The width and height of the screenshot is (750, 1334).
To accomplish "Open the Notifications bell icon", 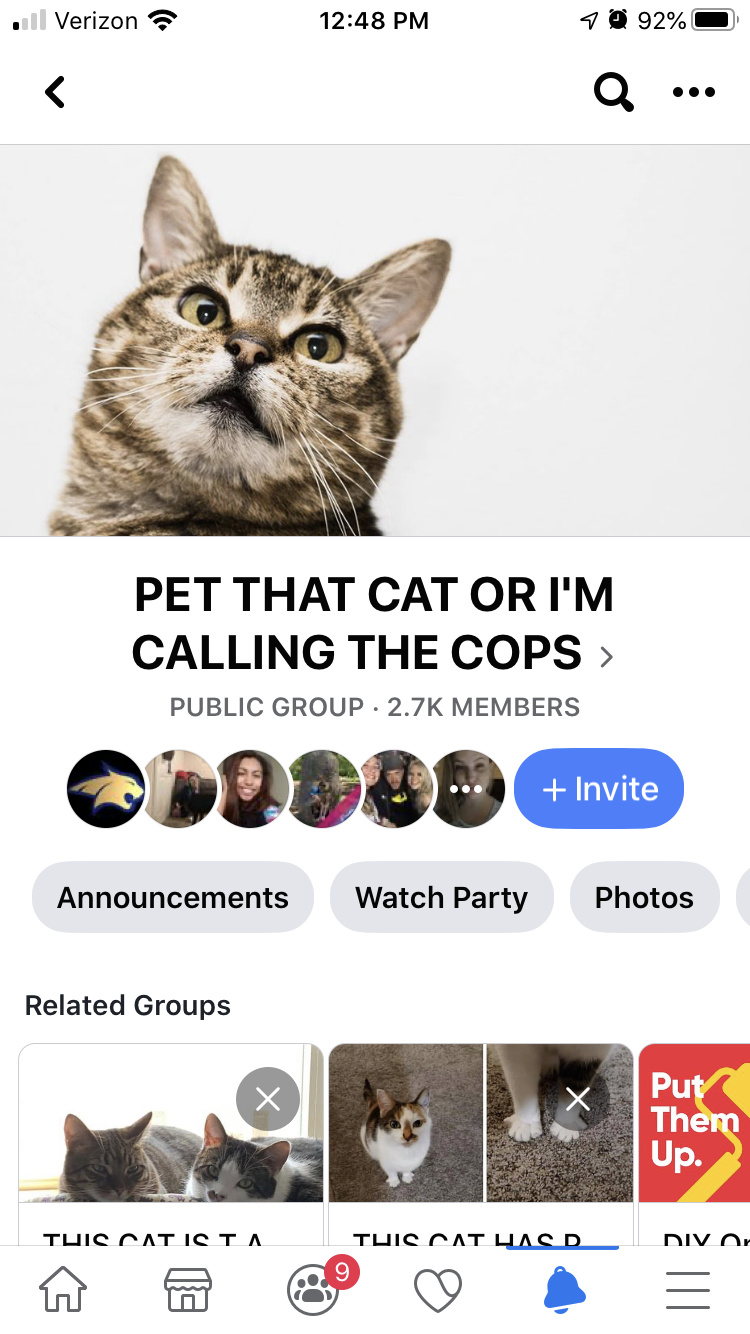I will click(563, 1289).
